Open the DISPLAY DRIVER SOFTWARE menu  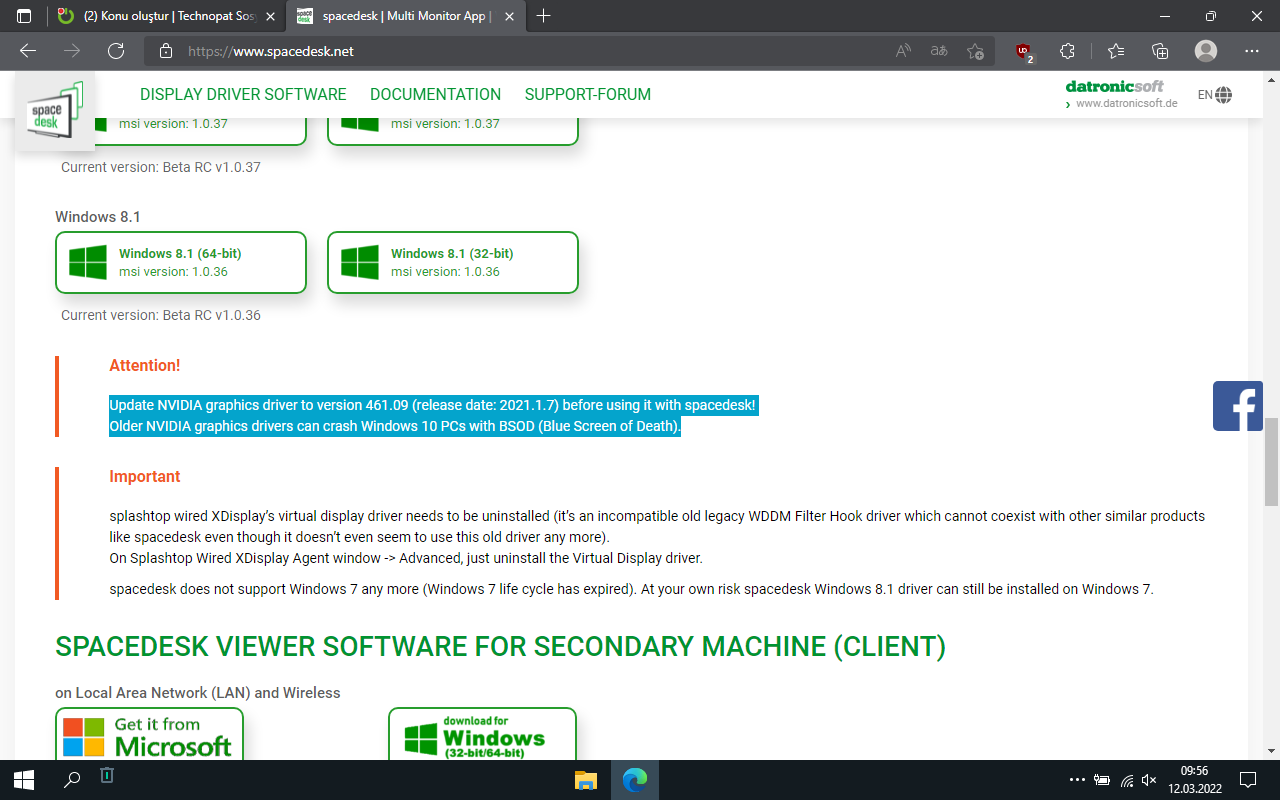[x=243, y=95]
